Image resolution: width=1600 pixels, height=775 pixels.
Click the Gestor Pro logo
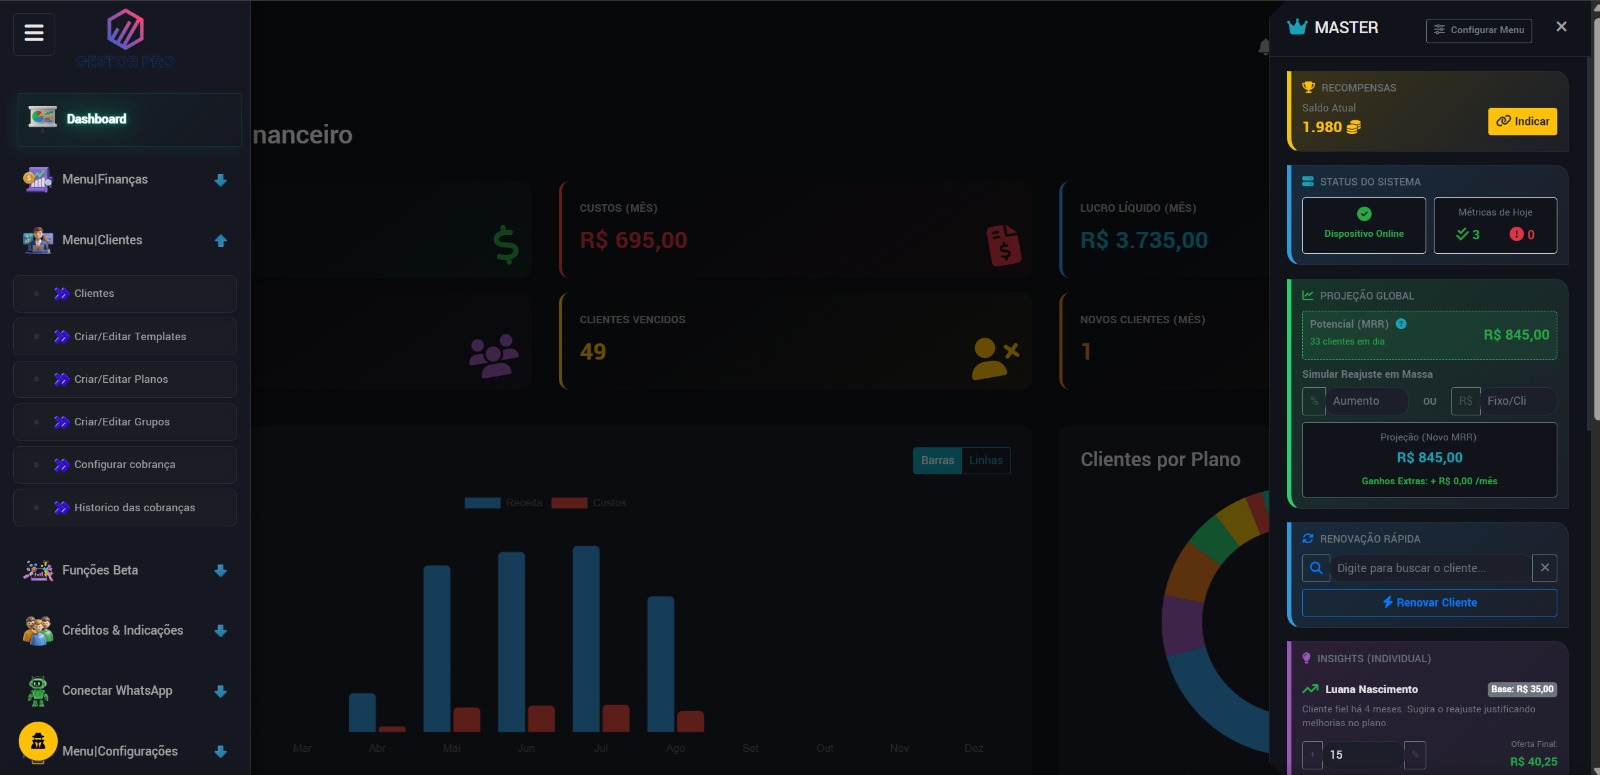pyautogui.click(x=125, y=38)
